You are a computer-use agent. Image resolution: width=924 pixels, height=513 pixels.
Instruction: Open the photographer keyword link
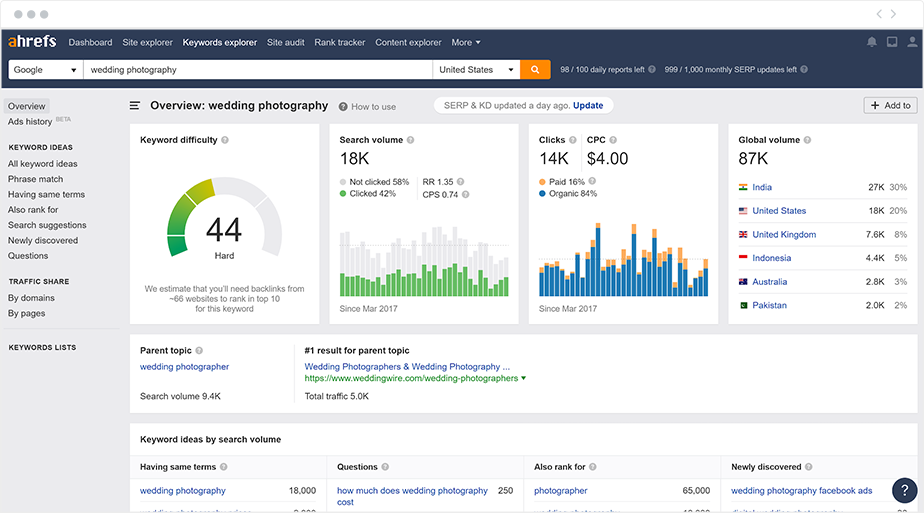click(x=560, y=491)
